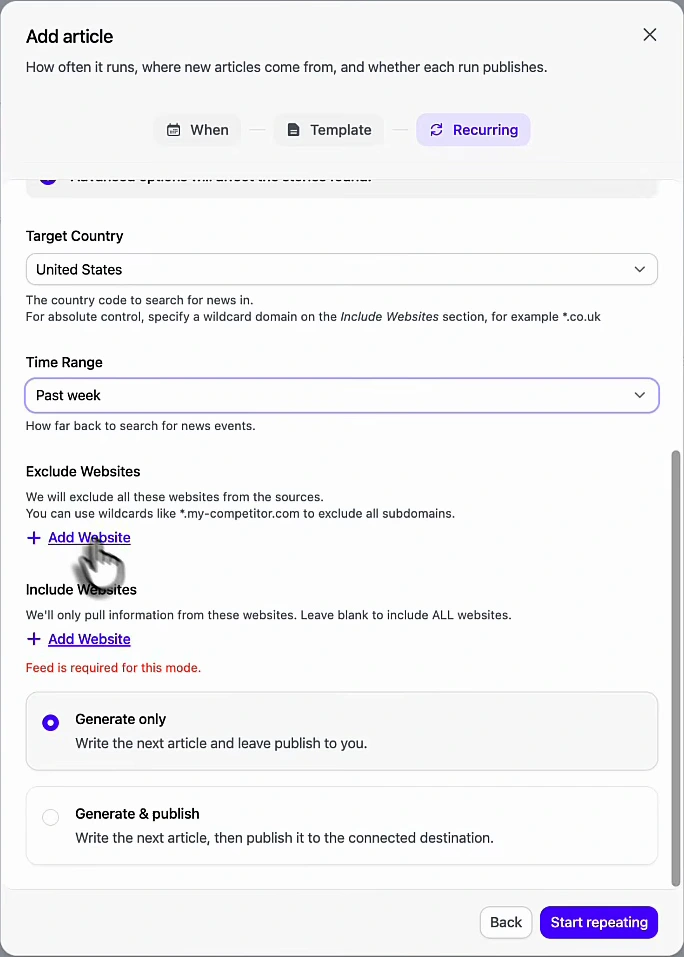Click 'Write the next article, then publish it' description

click(x=284, y=838)
